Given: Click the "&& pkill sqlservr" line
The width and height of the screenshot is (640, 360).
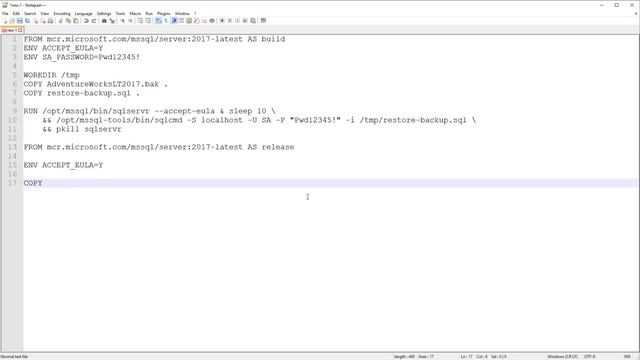Looking at the screenshot, I should pyautogui.click(x=82, y=129).
